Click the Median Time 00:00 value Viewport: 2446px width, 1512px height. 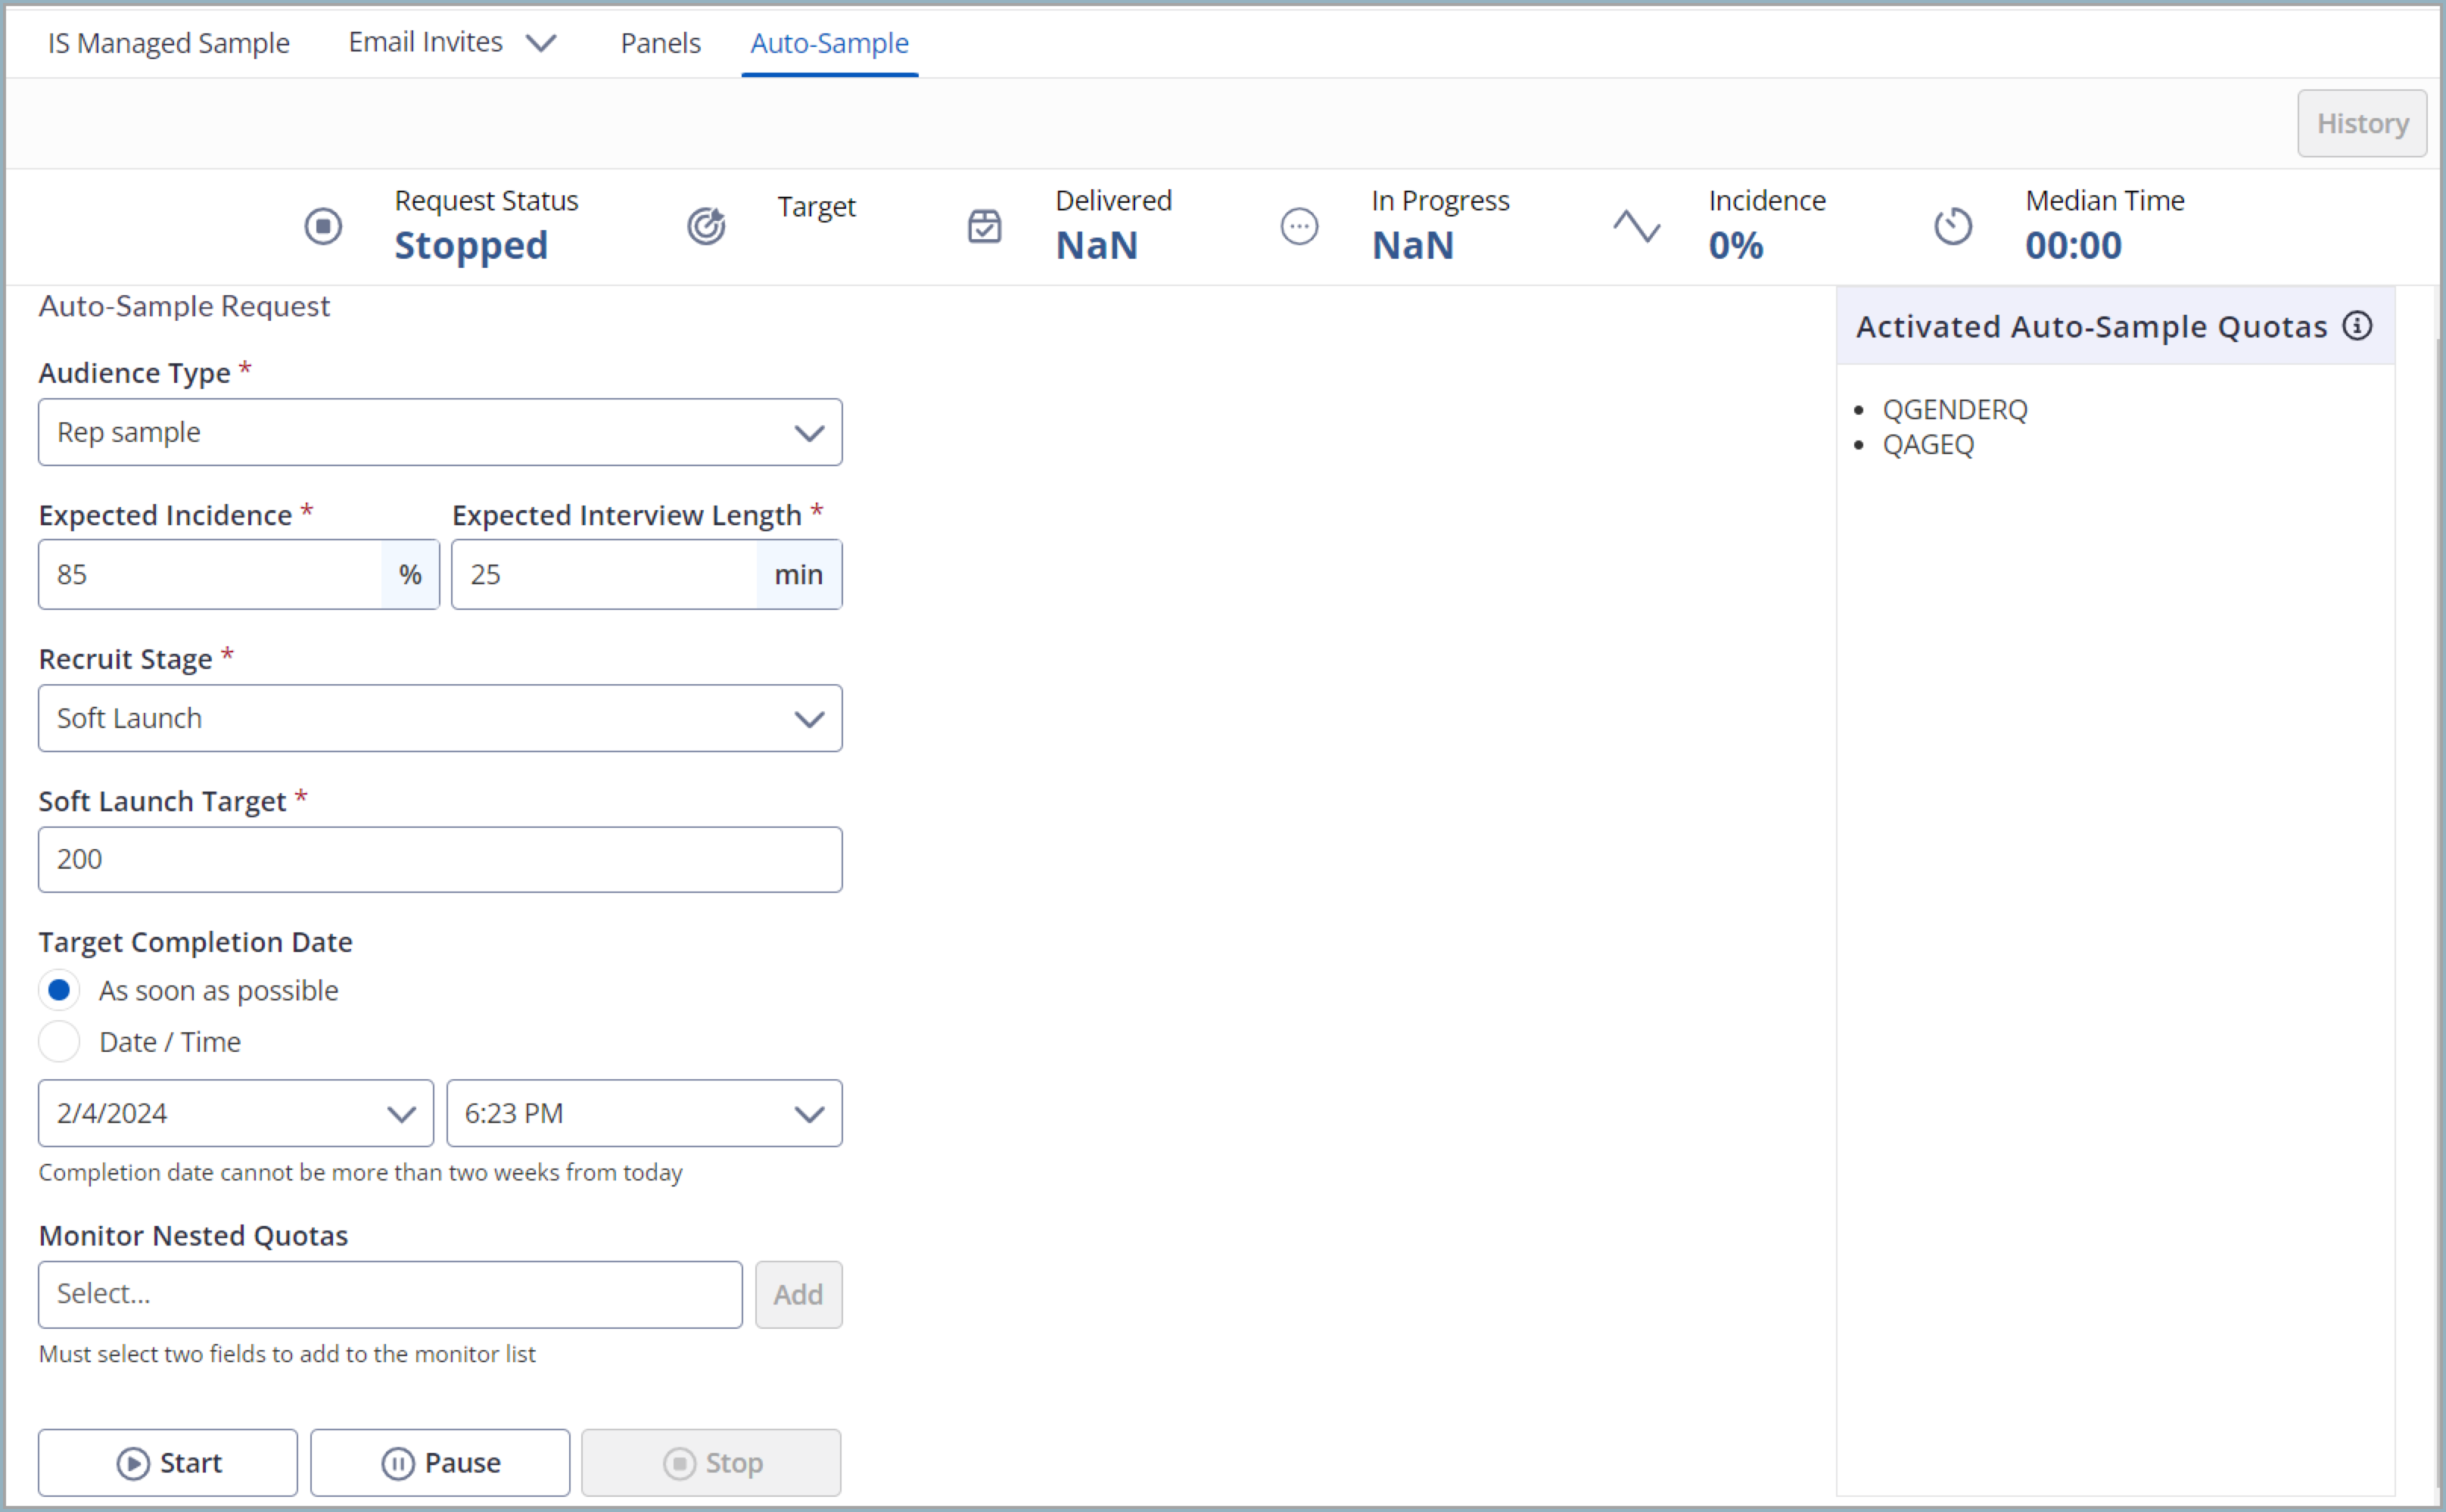point(2073,245)
